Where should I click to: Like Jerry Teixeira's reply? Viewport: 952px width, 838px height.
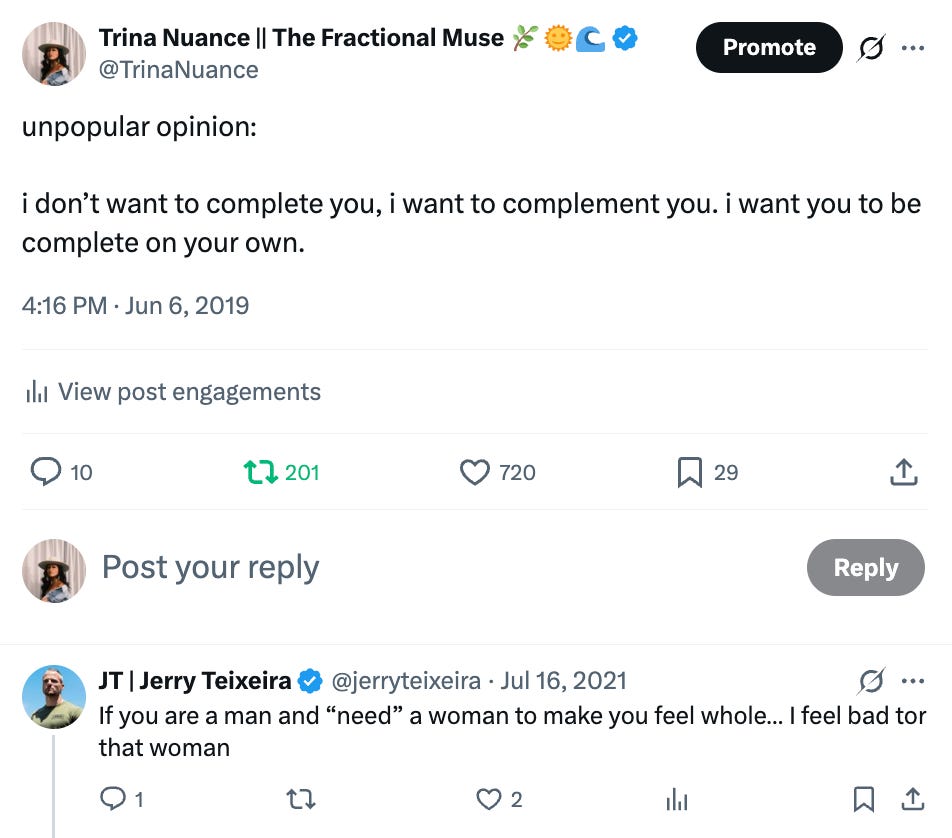pos(488,799)
